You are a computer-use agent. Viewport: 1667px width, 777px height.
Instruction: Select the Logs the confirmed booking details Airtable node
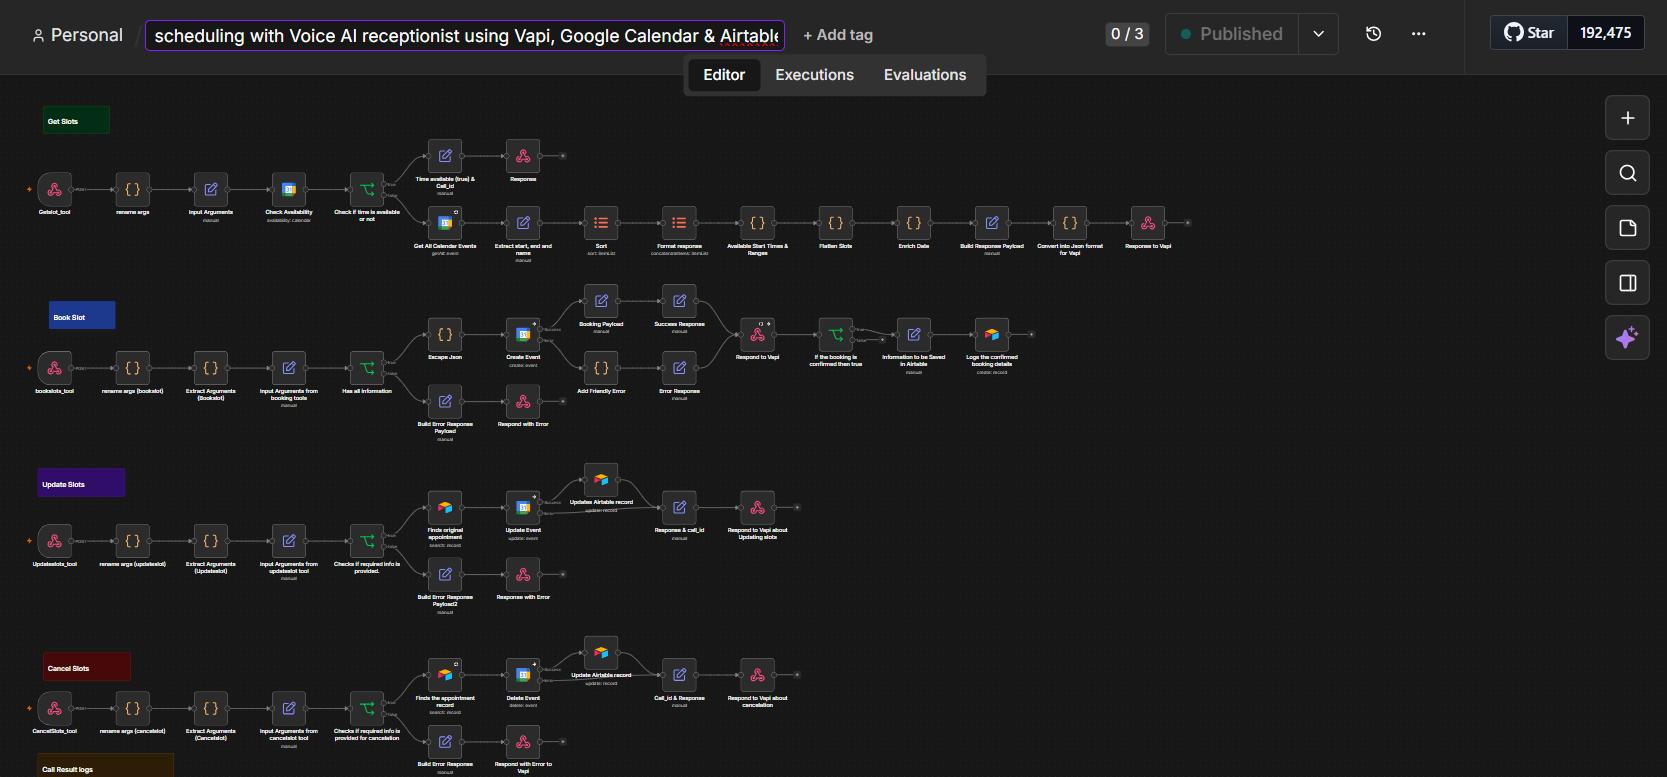(x=991, y=334)
